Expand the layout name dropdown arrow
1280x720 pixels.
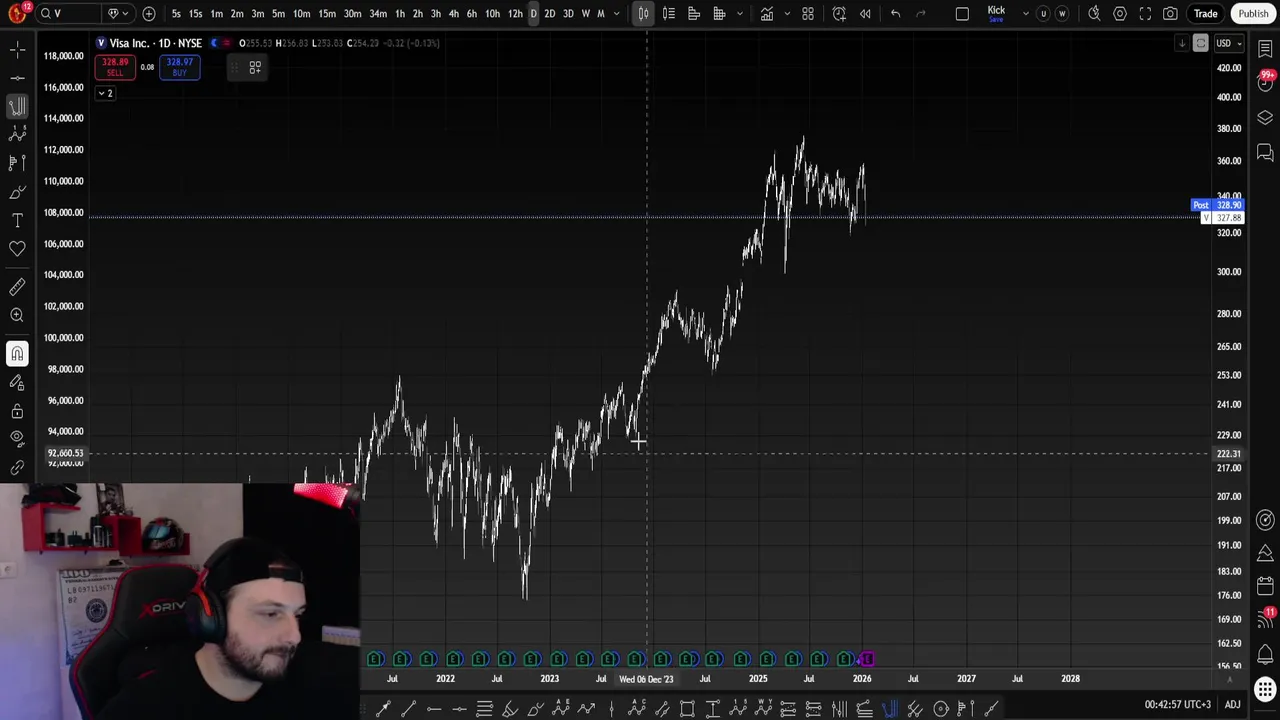click(1025, 13)
